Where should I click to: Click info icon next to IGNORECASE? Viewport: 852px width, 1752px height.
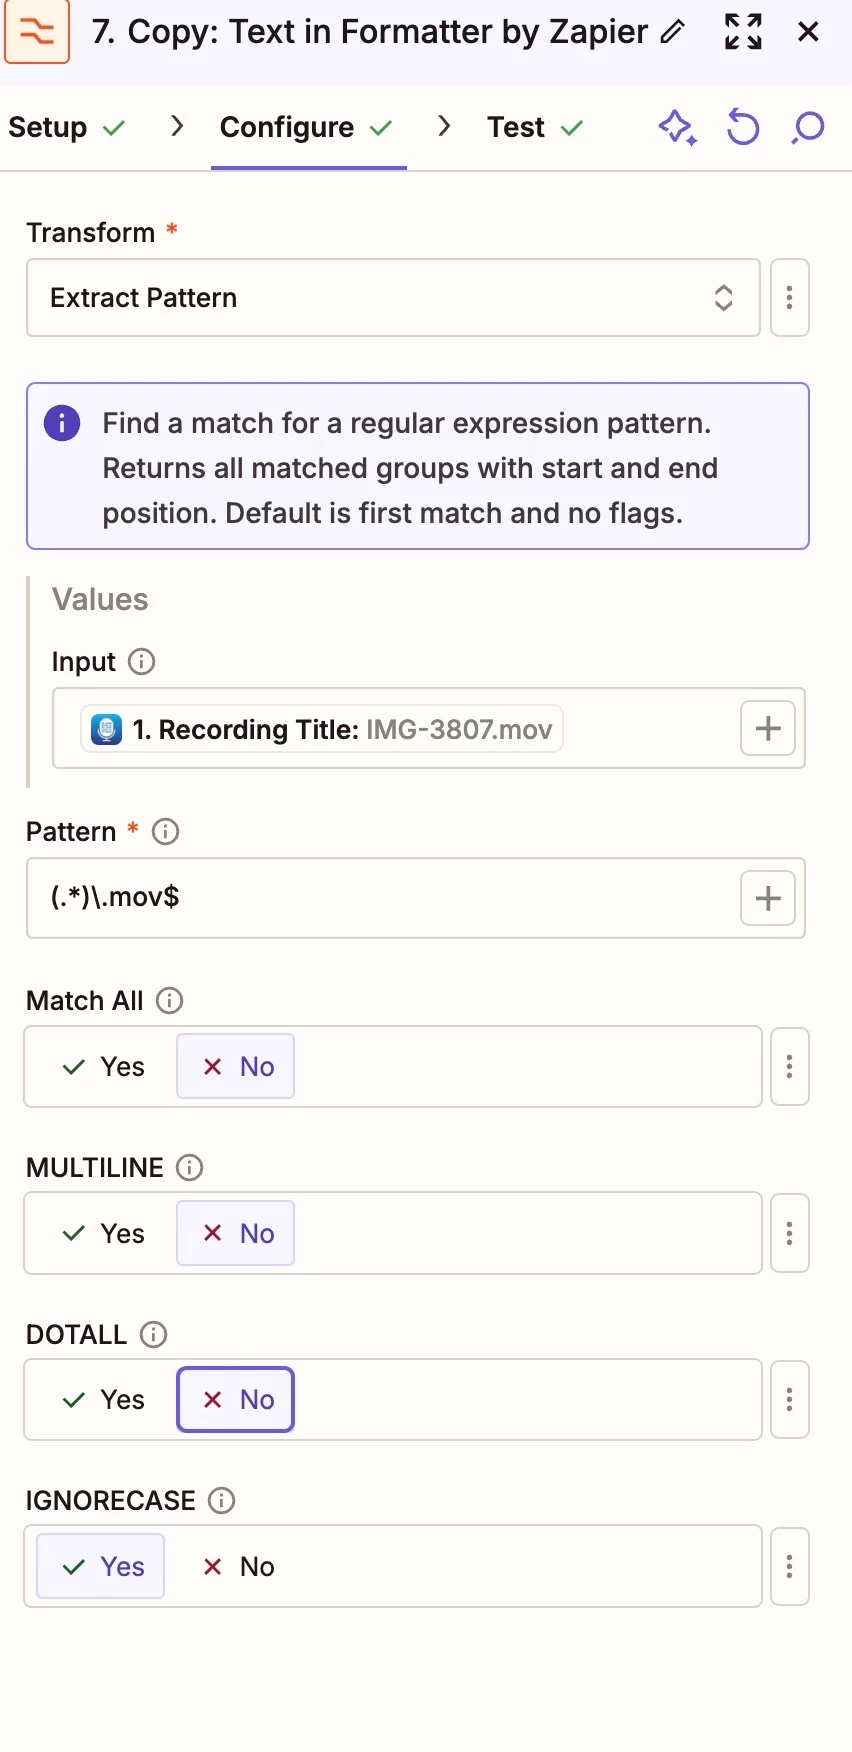221,1501
